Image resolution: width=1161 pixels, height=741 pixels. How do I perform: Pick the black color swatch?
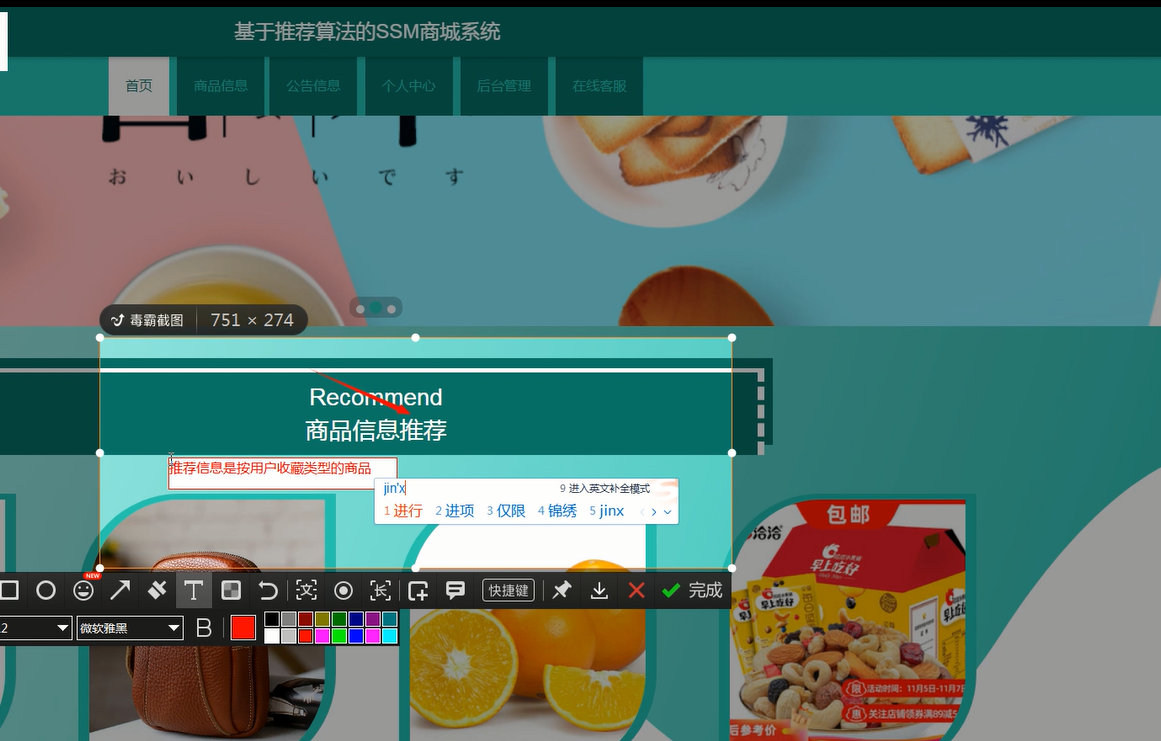click(x=272, y=620)
